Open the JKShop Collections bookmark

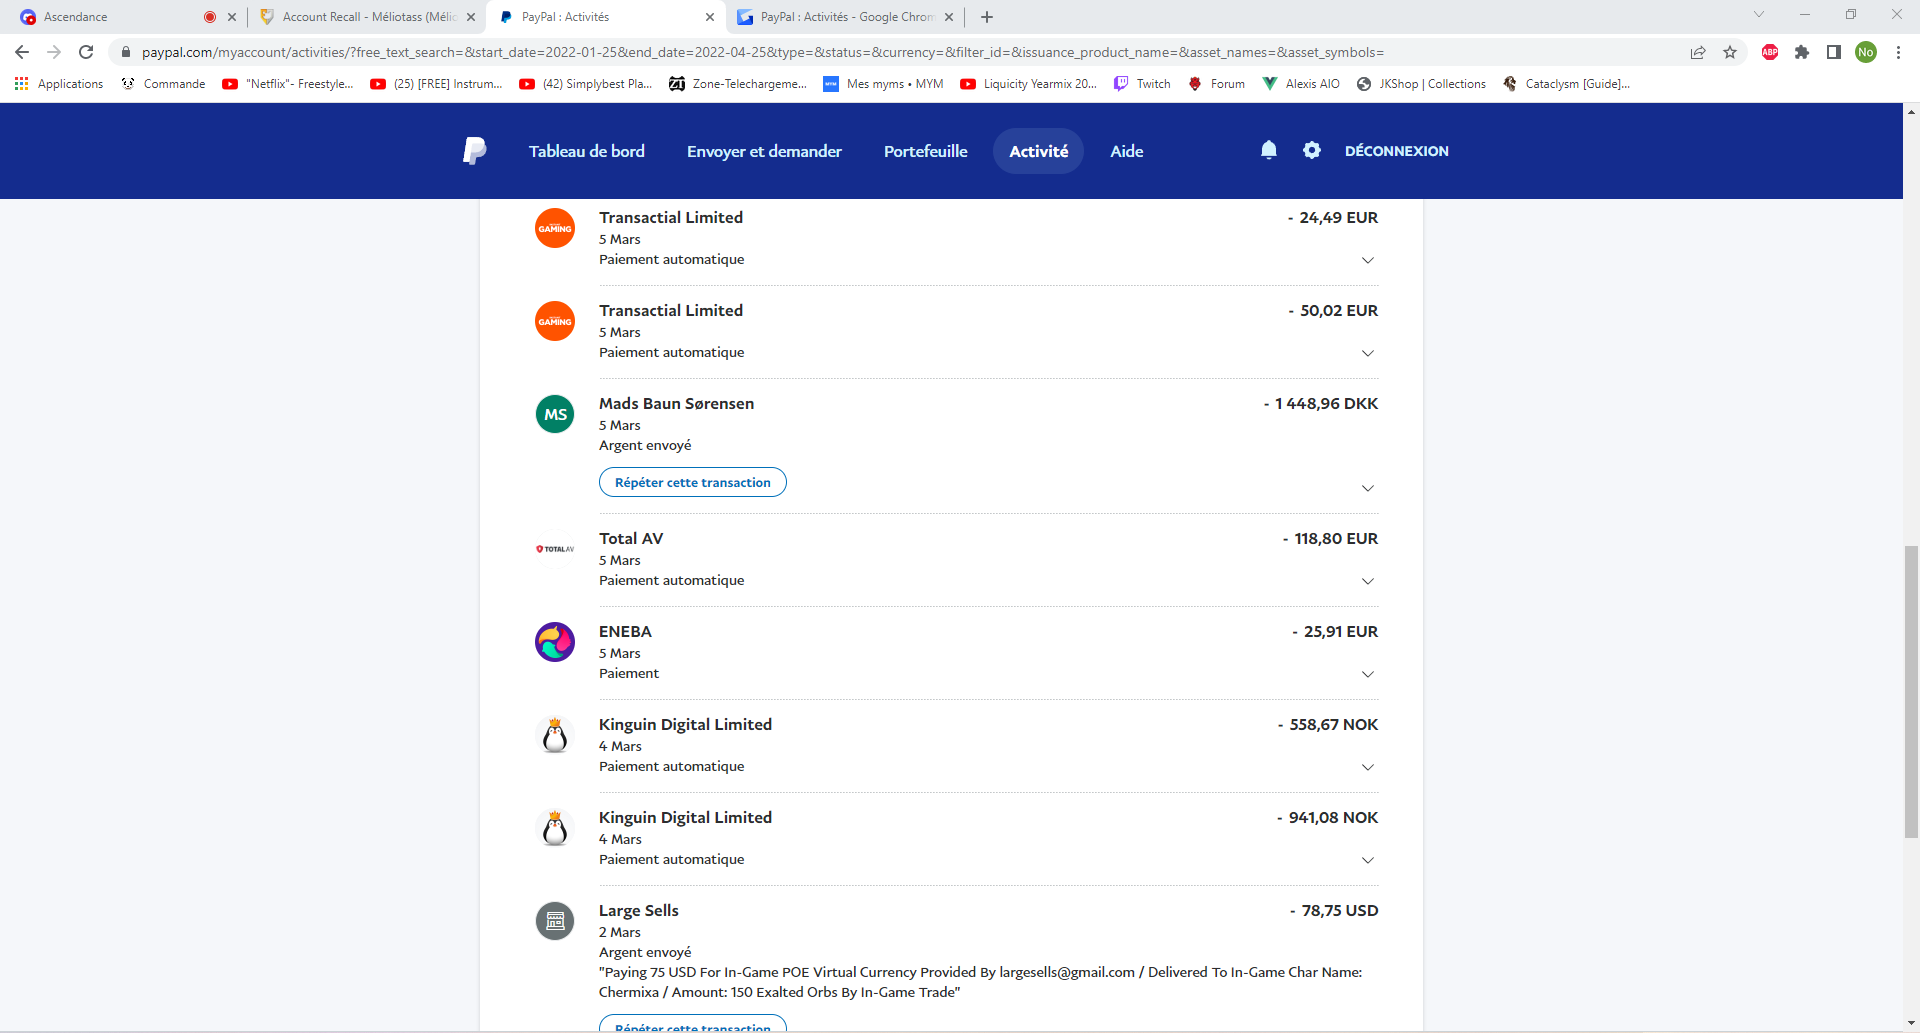(x=1421, y=84)
